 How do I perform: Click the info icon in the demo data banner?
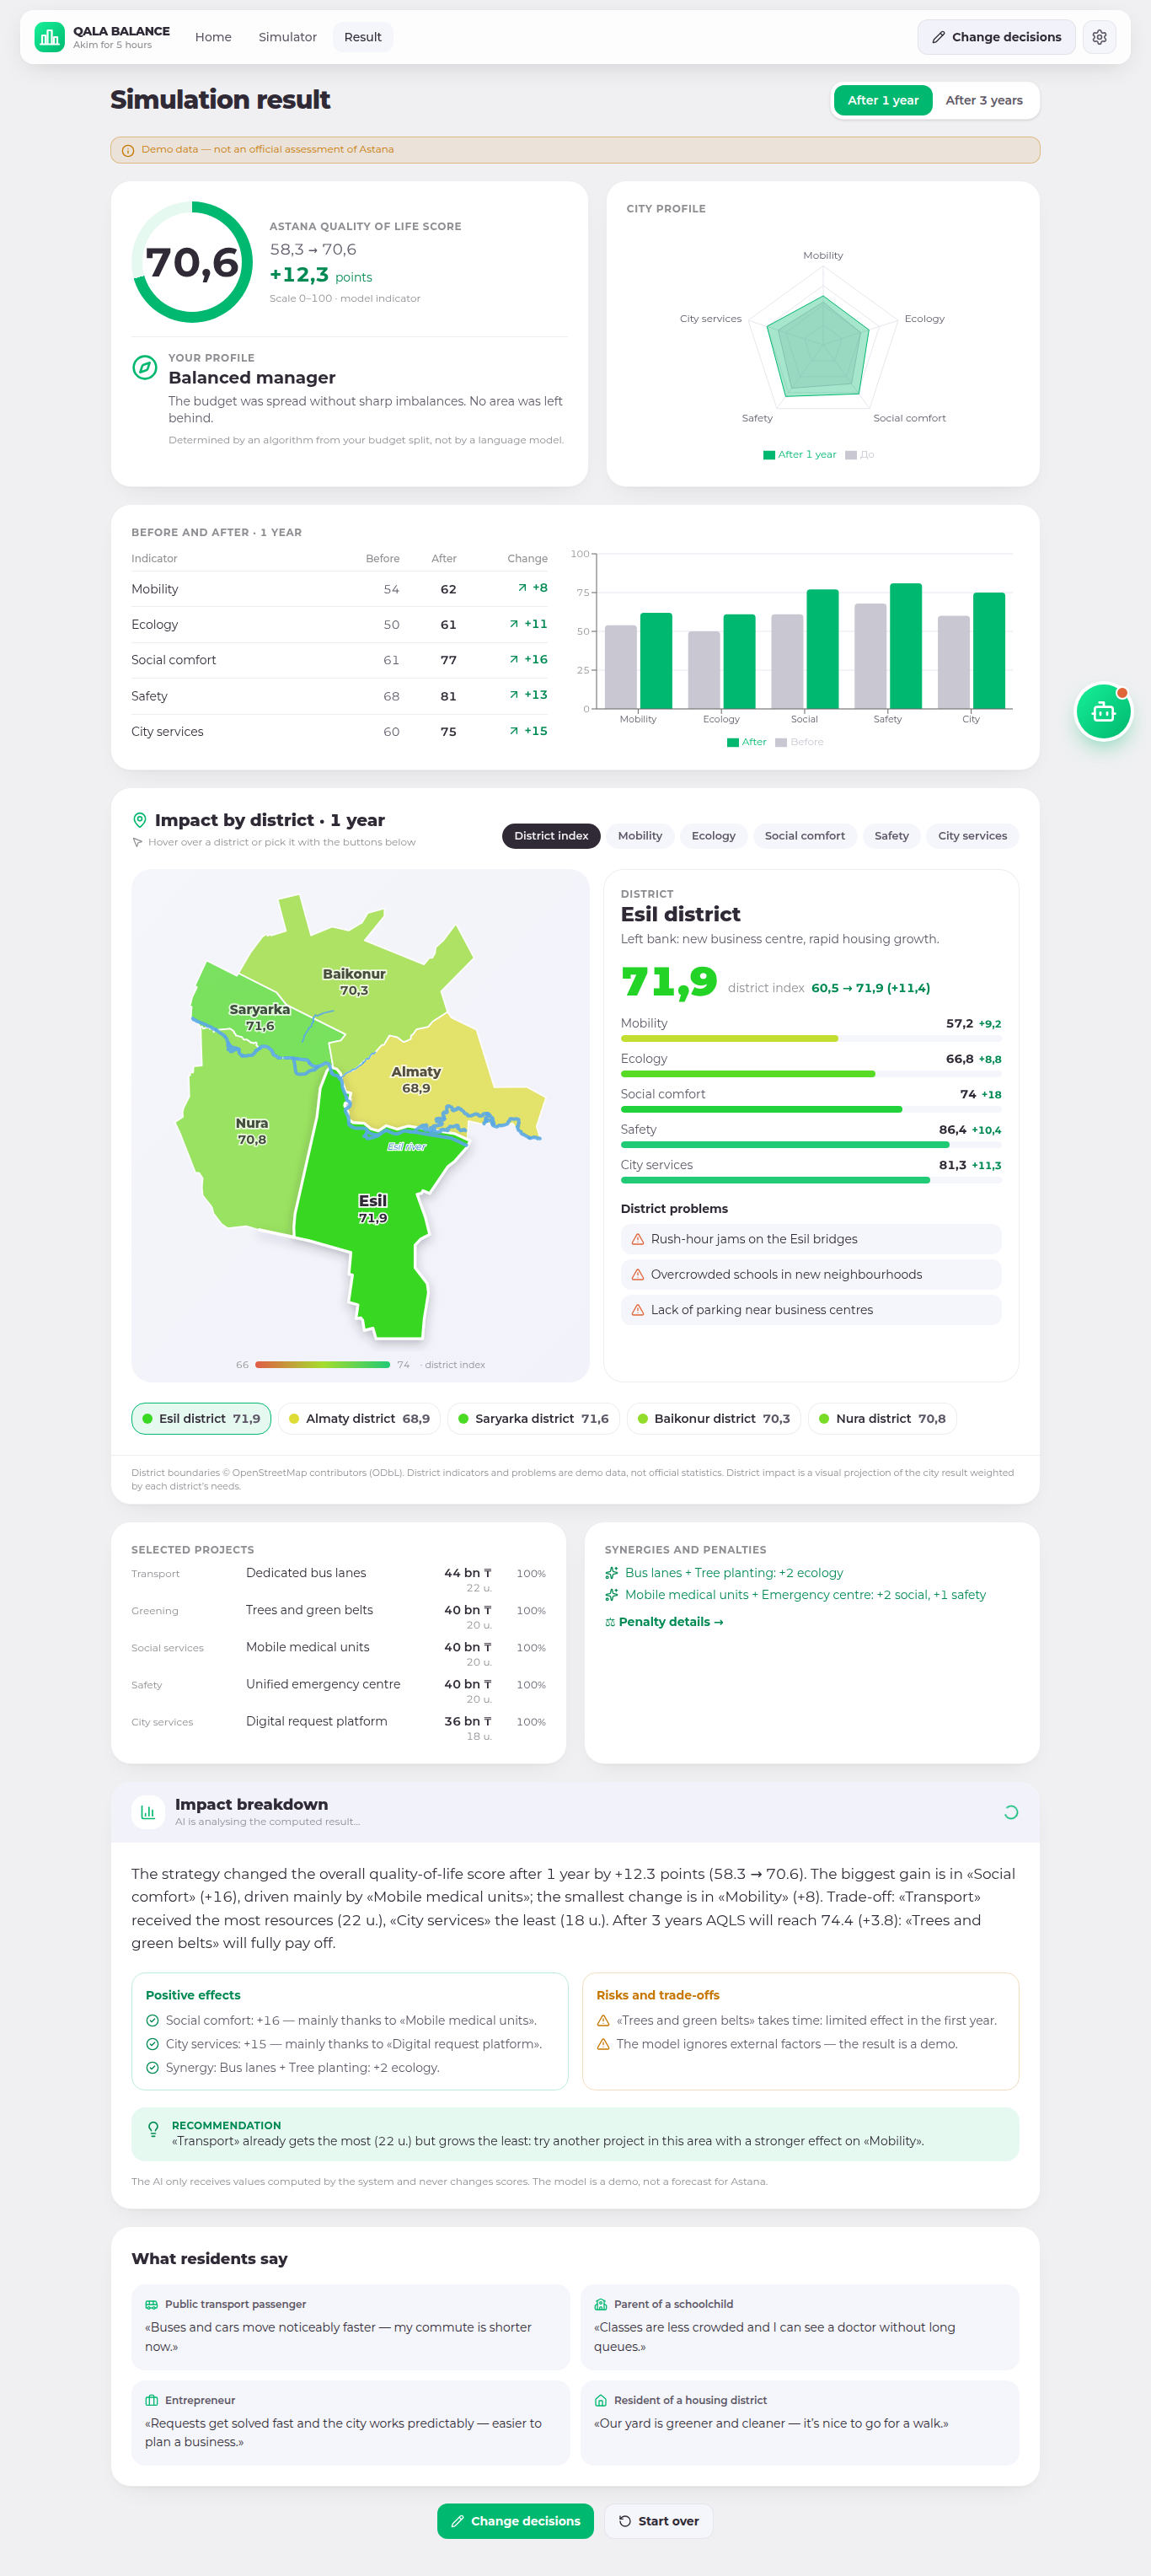pyautogui.click(x=128, y=150)
